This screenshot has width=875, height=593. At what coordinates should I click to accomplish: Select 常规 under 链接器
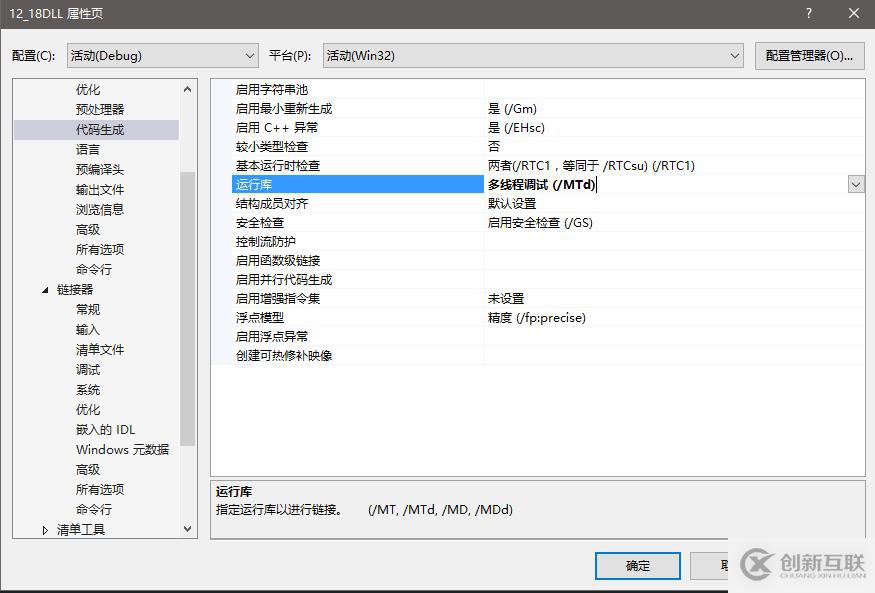(x=88, y=310)
